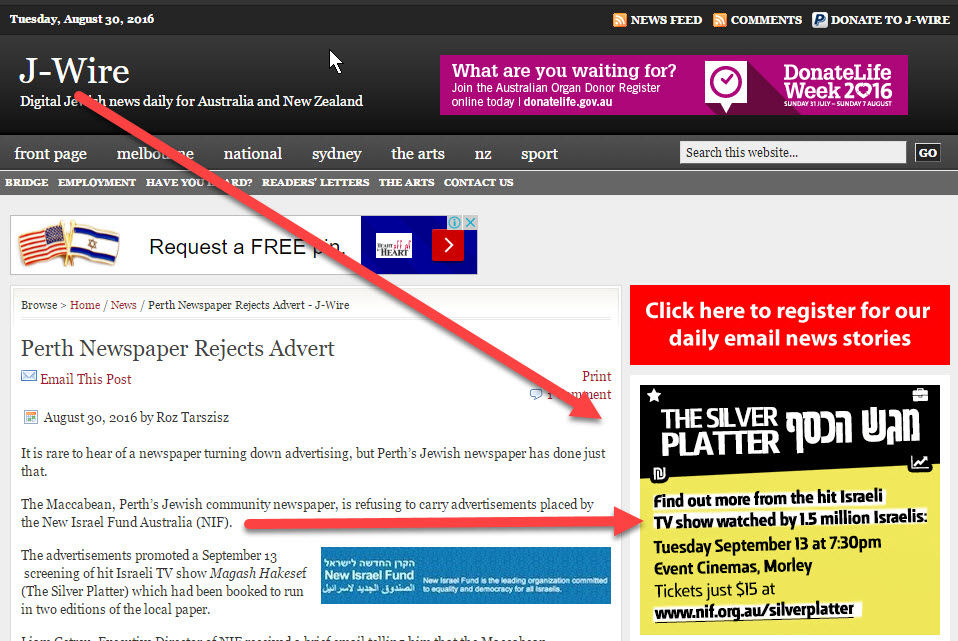Image resolution: width=958 pixels, height=641 pixels.
Task: Click the Comments RSS icon
Action: [720, 20]
